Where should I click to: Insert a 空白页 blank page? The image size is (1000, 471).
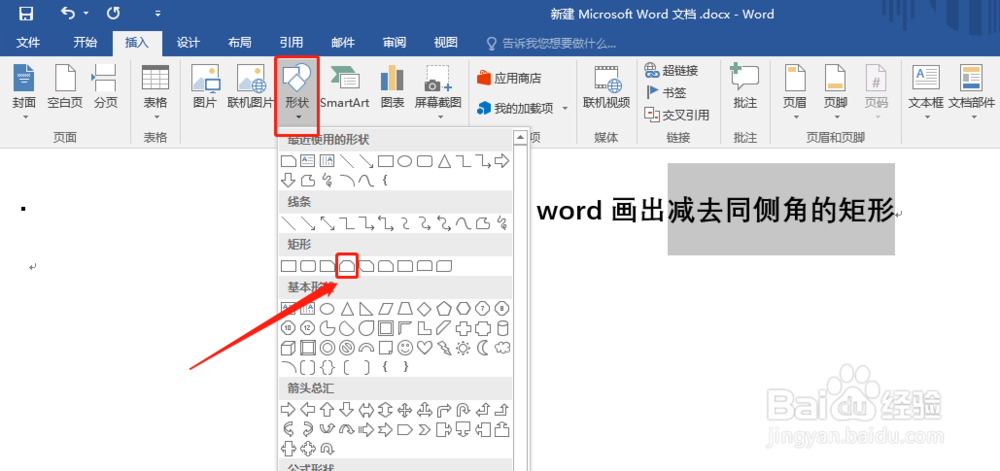click(x=65, y=87)
